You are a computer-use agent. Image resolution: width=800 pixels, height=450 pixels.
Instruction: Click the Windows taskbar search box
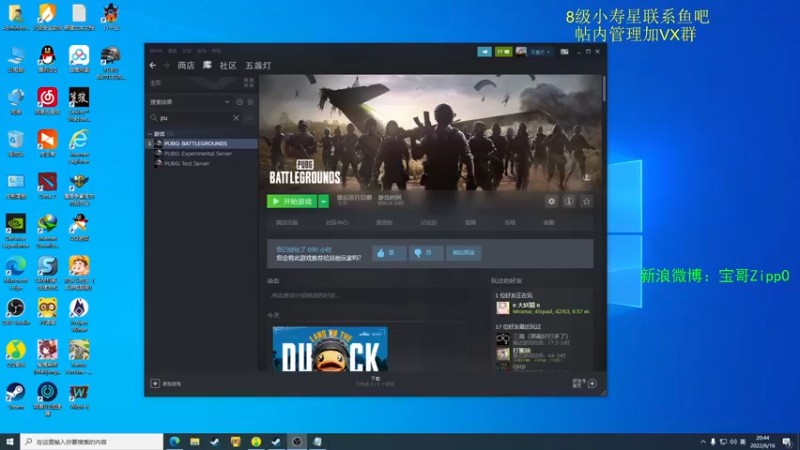click(92, 441)
